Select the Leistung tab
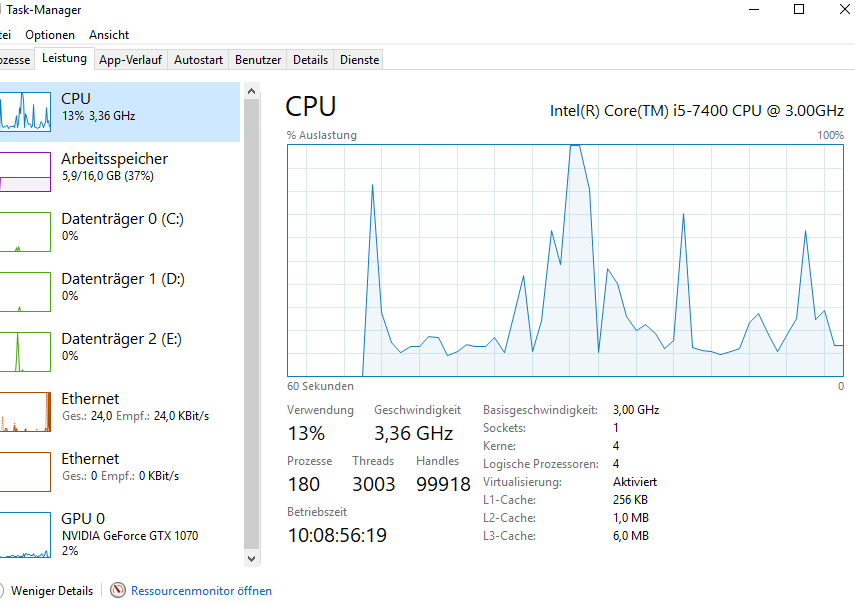This screenshot has width=855, height=604. tap(64, 58)
